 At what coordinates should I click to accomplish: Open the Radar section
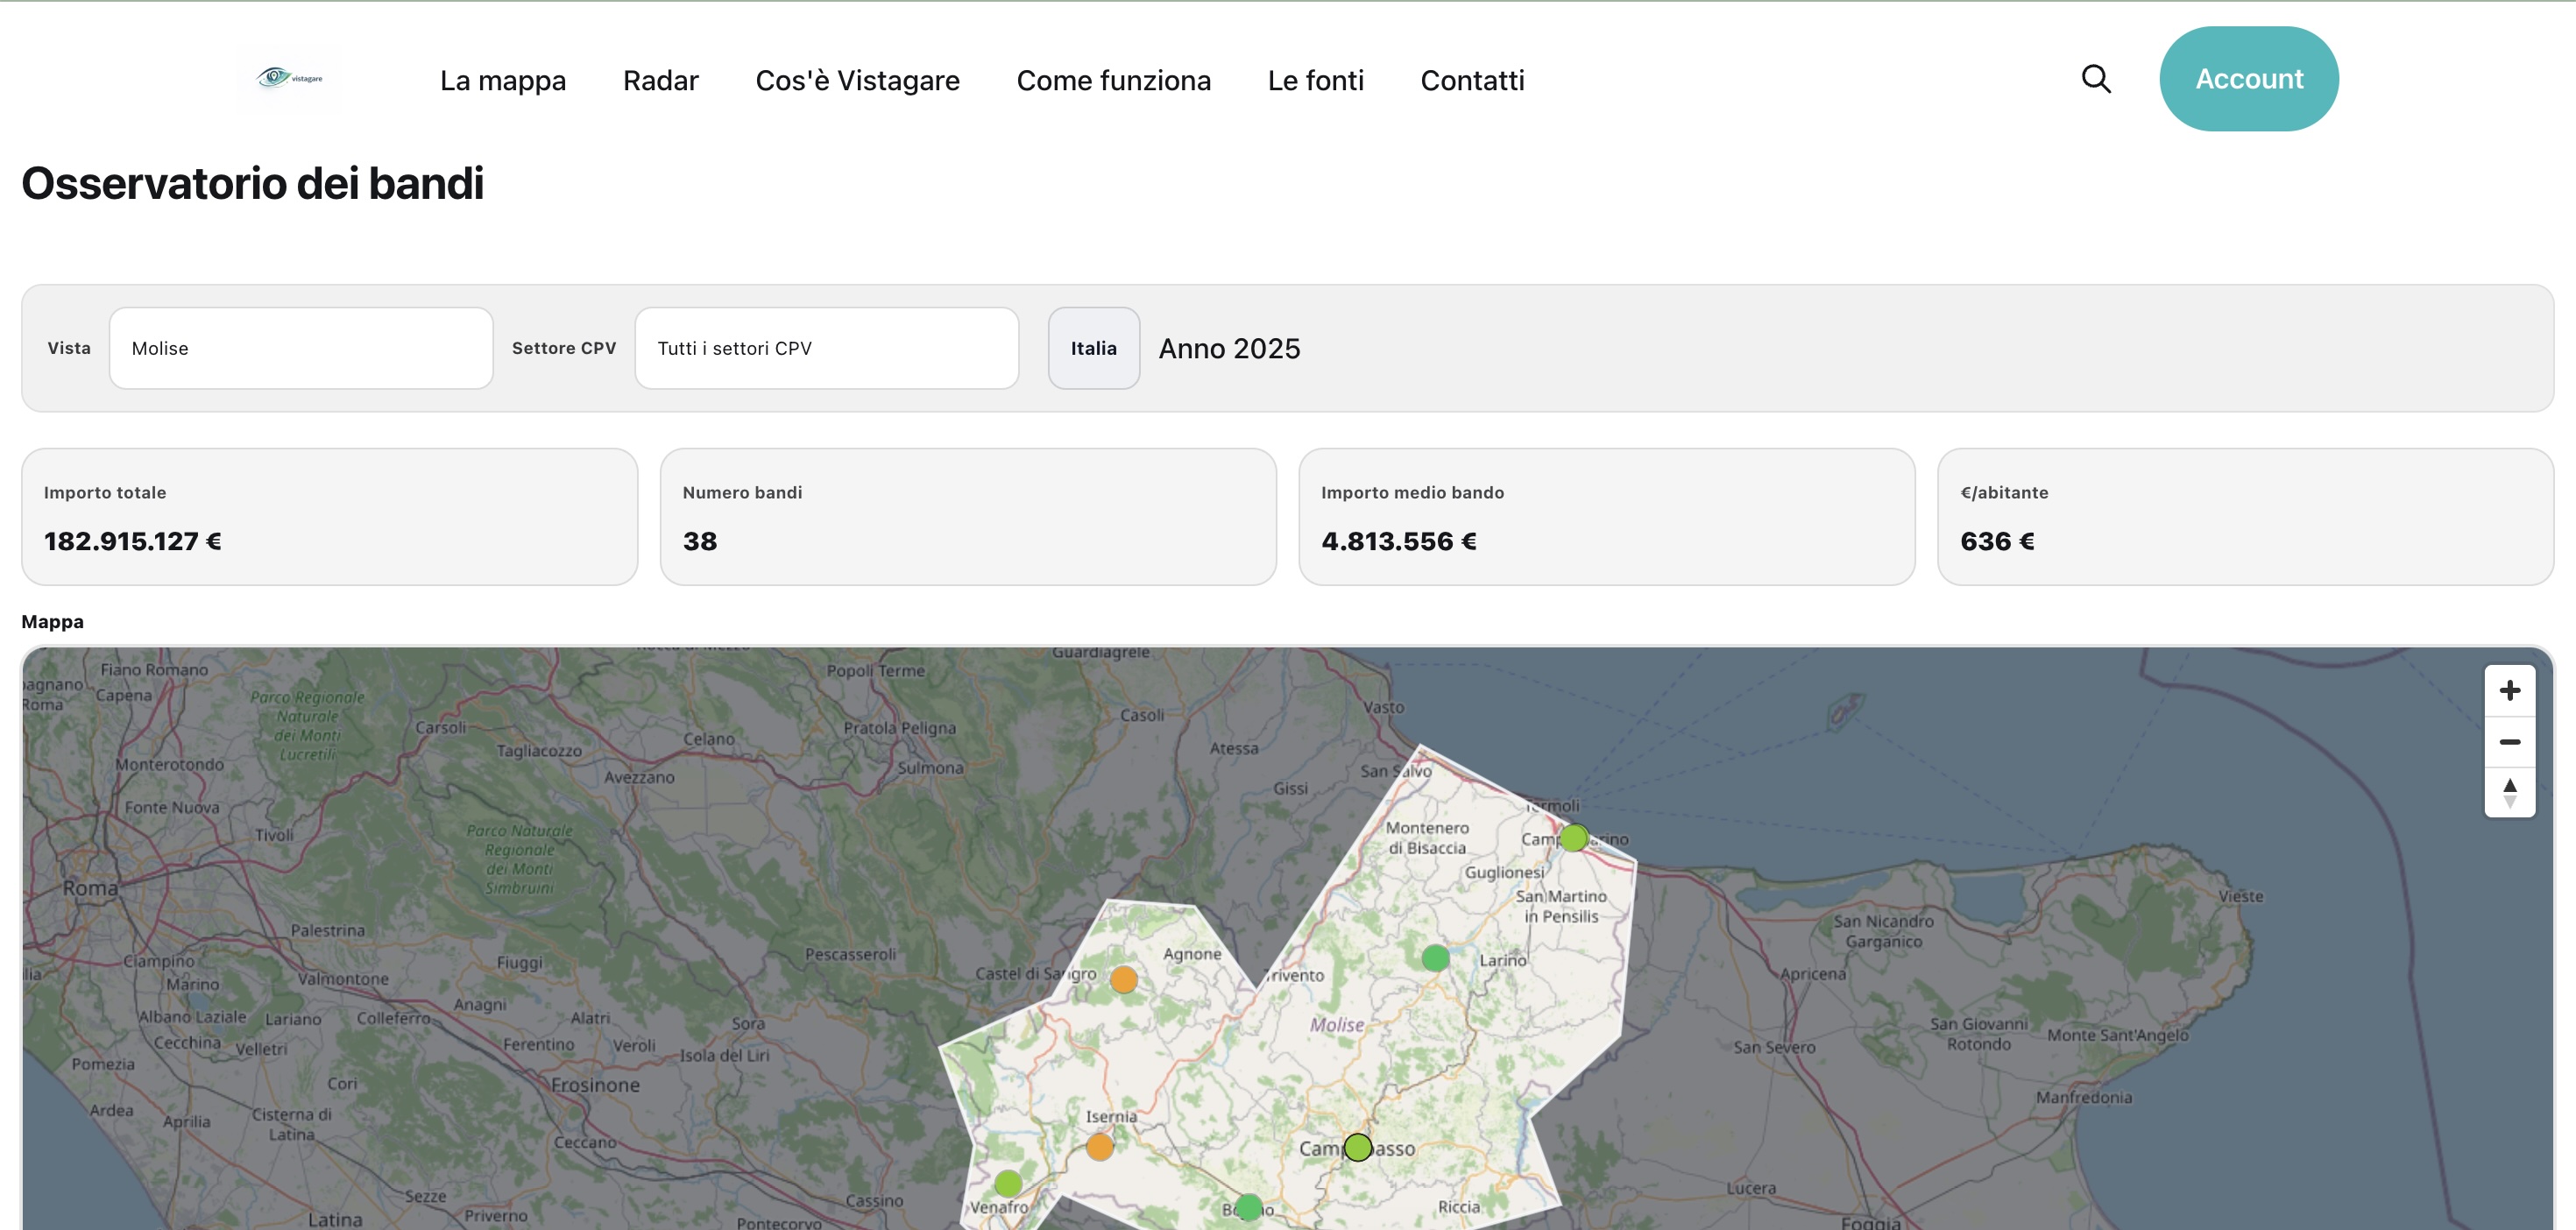[661, 80]
